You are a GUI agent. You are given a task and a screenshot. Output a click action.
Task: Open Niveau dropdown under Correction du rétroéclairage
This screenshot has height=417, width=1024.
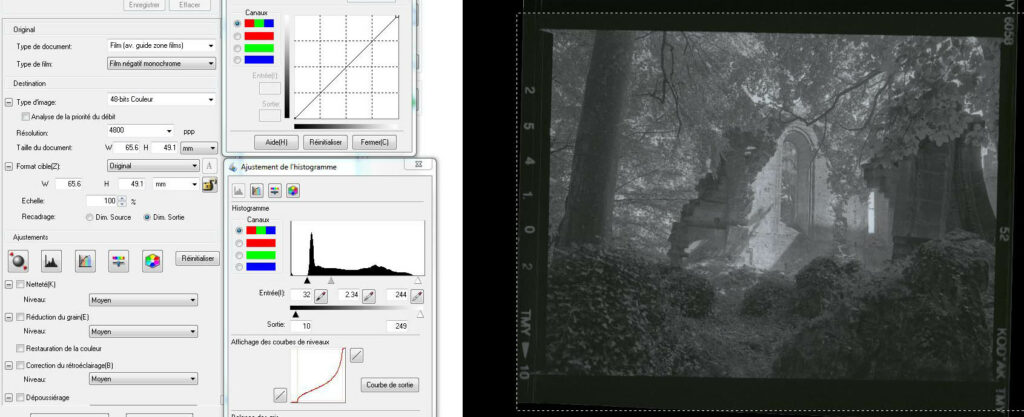(x=143, y=379)
